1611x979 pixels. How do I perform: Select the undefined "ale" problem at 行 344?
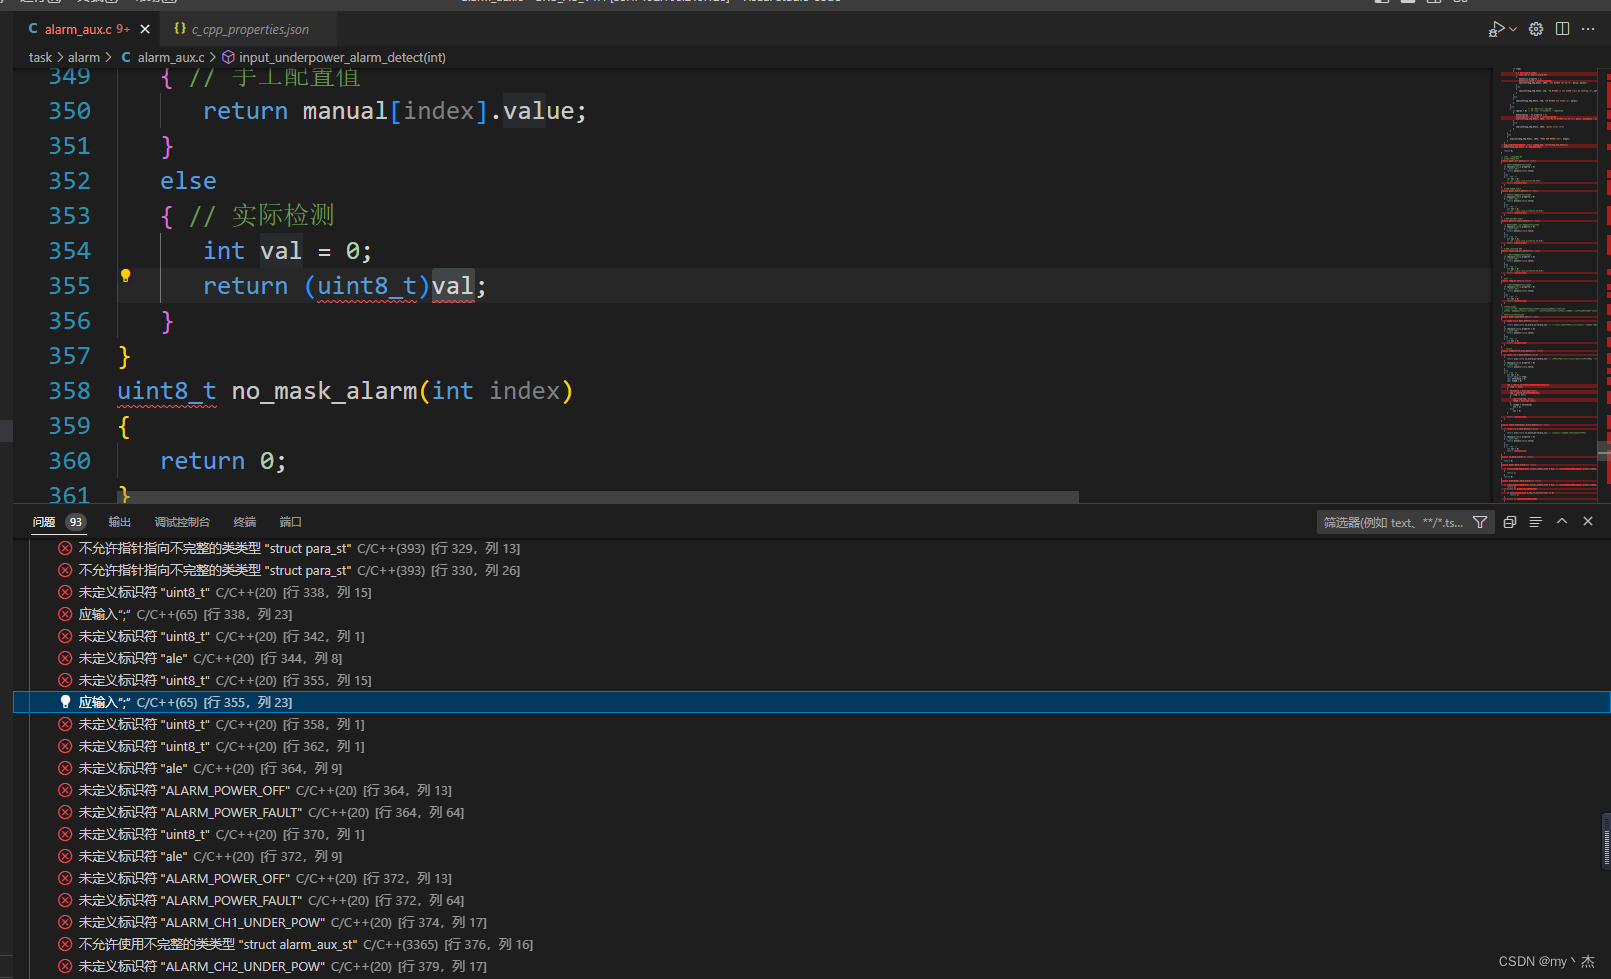coord(811,658)
